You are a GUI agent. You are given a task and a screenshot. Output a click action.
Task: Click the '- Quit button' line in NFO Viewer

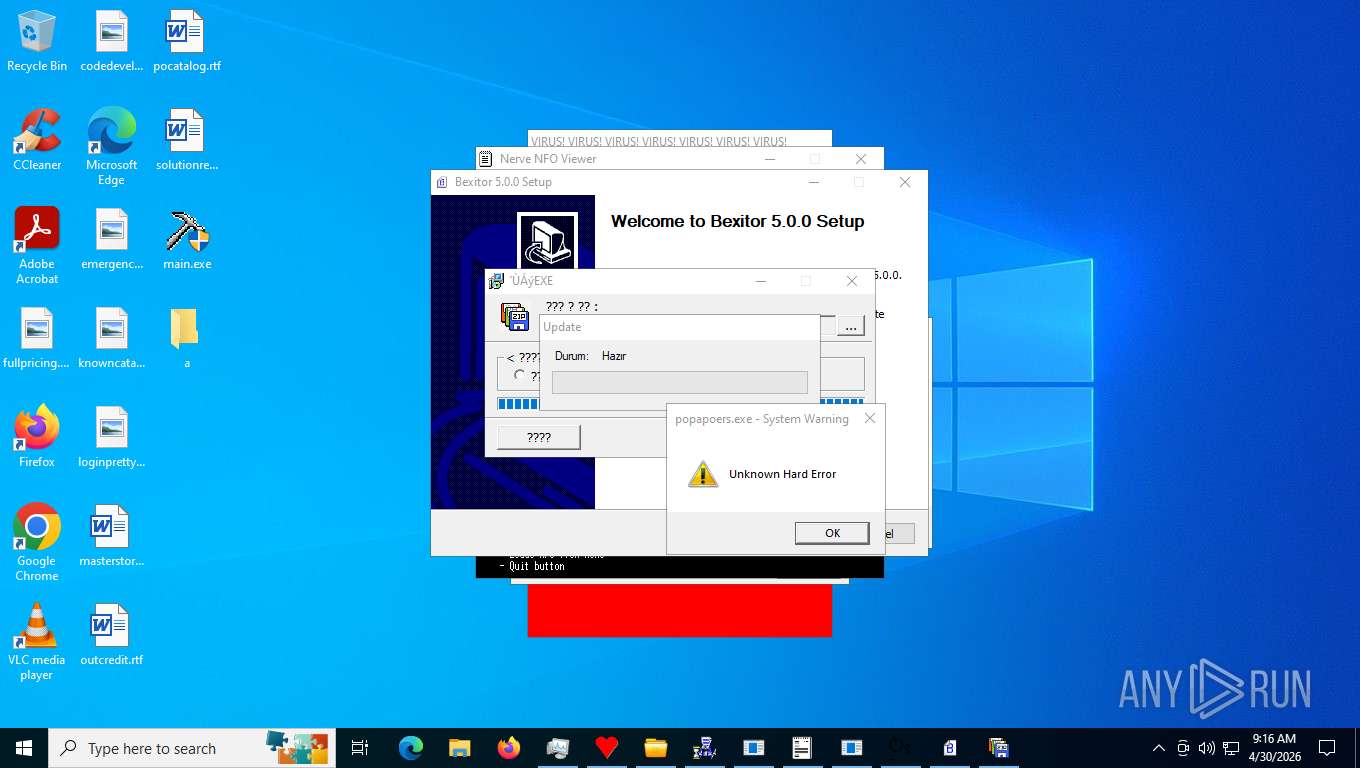click(532, 566)
